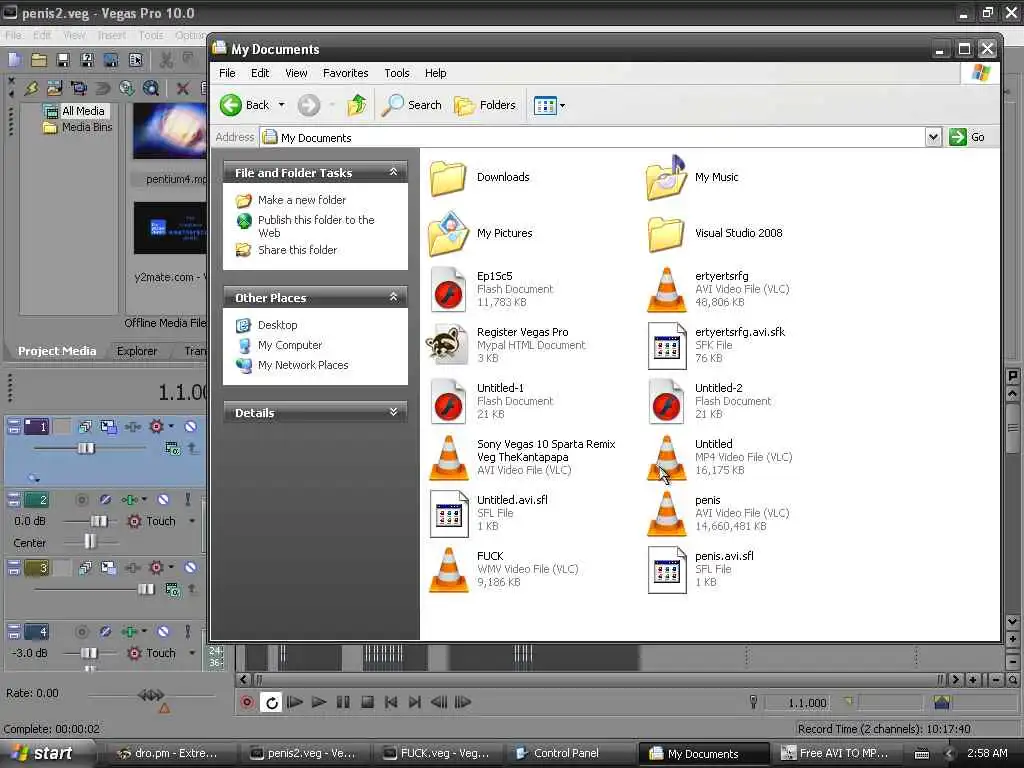
Task: Collapse the File and Folder Tasks panel
Action: (x=393, y=172)
